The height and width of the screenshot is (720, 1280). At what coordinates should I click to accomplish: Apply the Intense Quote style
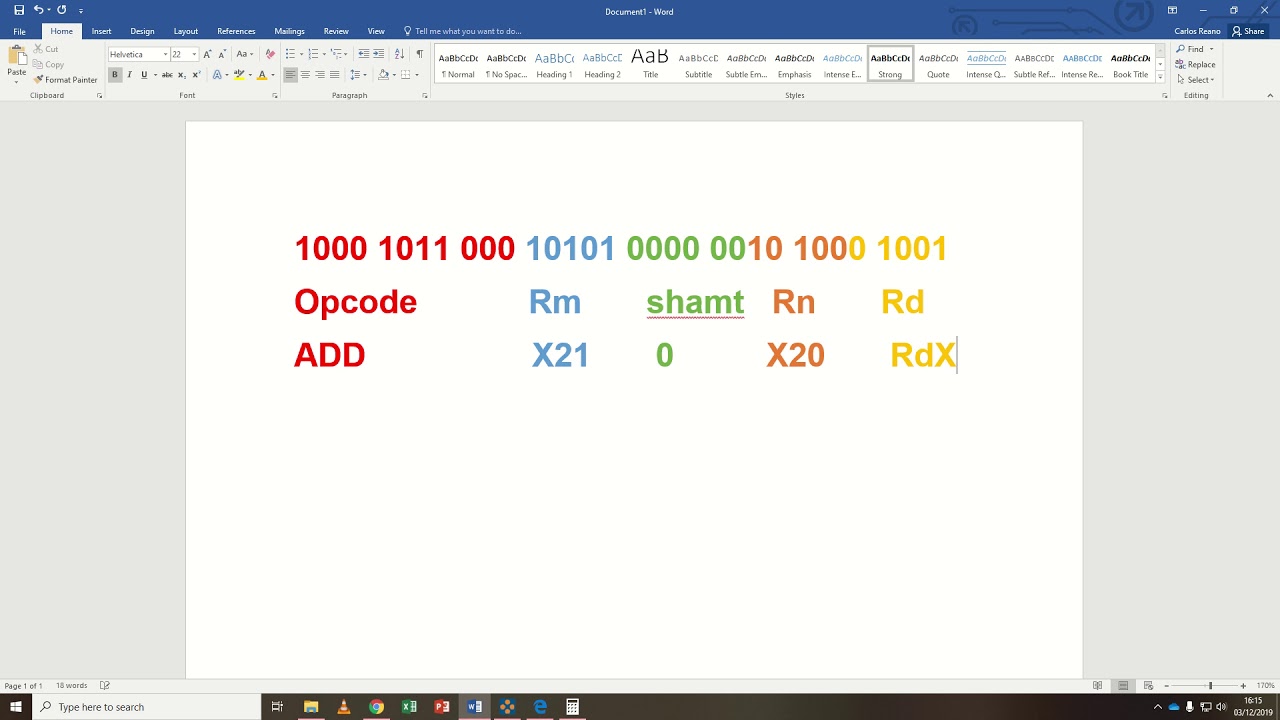986,63
